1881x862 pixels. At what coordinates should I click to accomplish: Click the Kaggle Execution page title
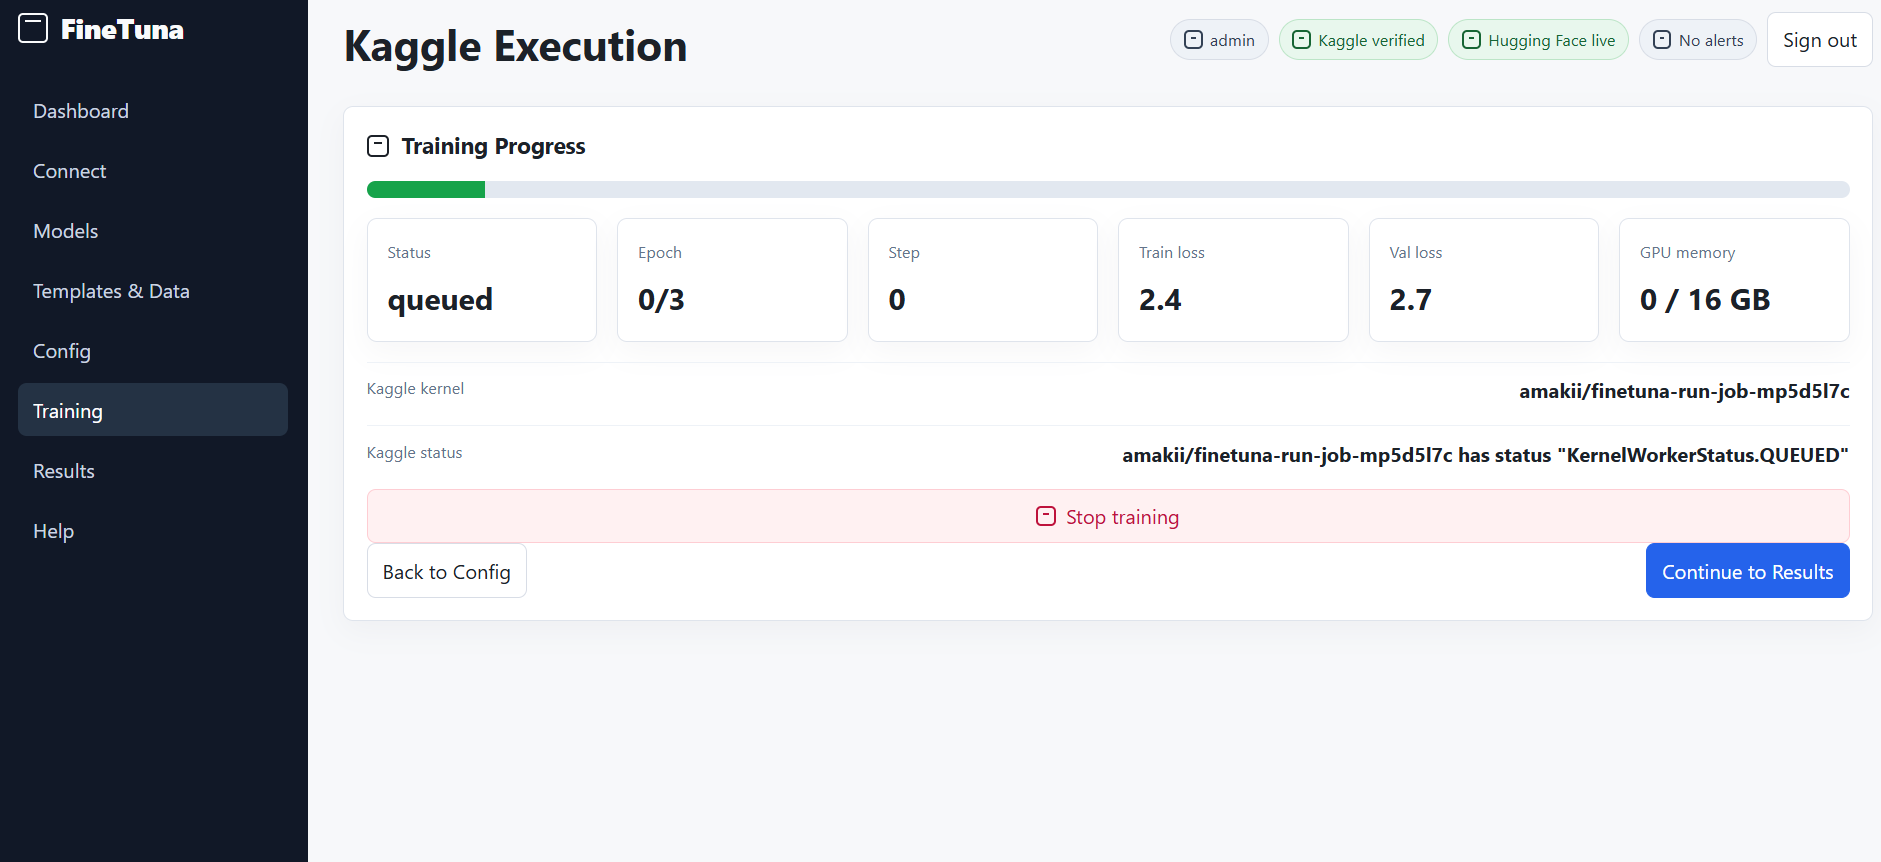click(x=516, y=46)
